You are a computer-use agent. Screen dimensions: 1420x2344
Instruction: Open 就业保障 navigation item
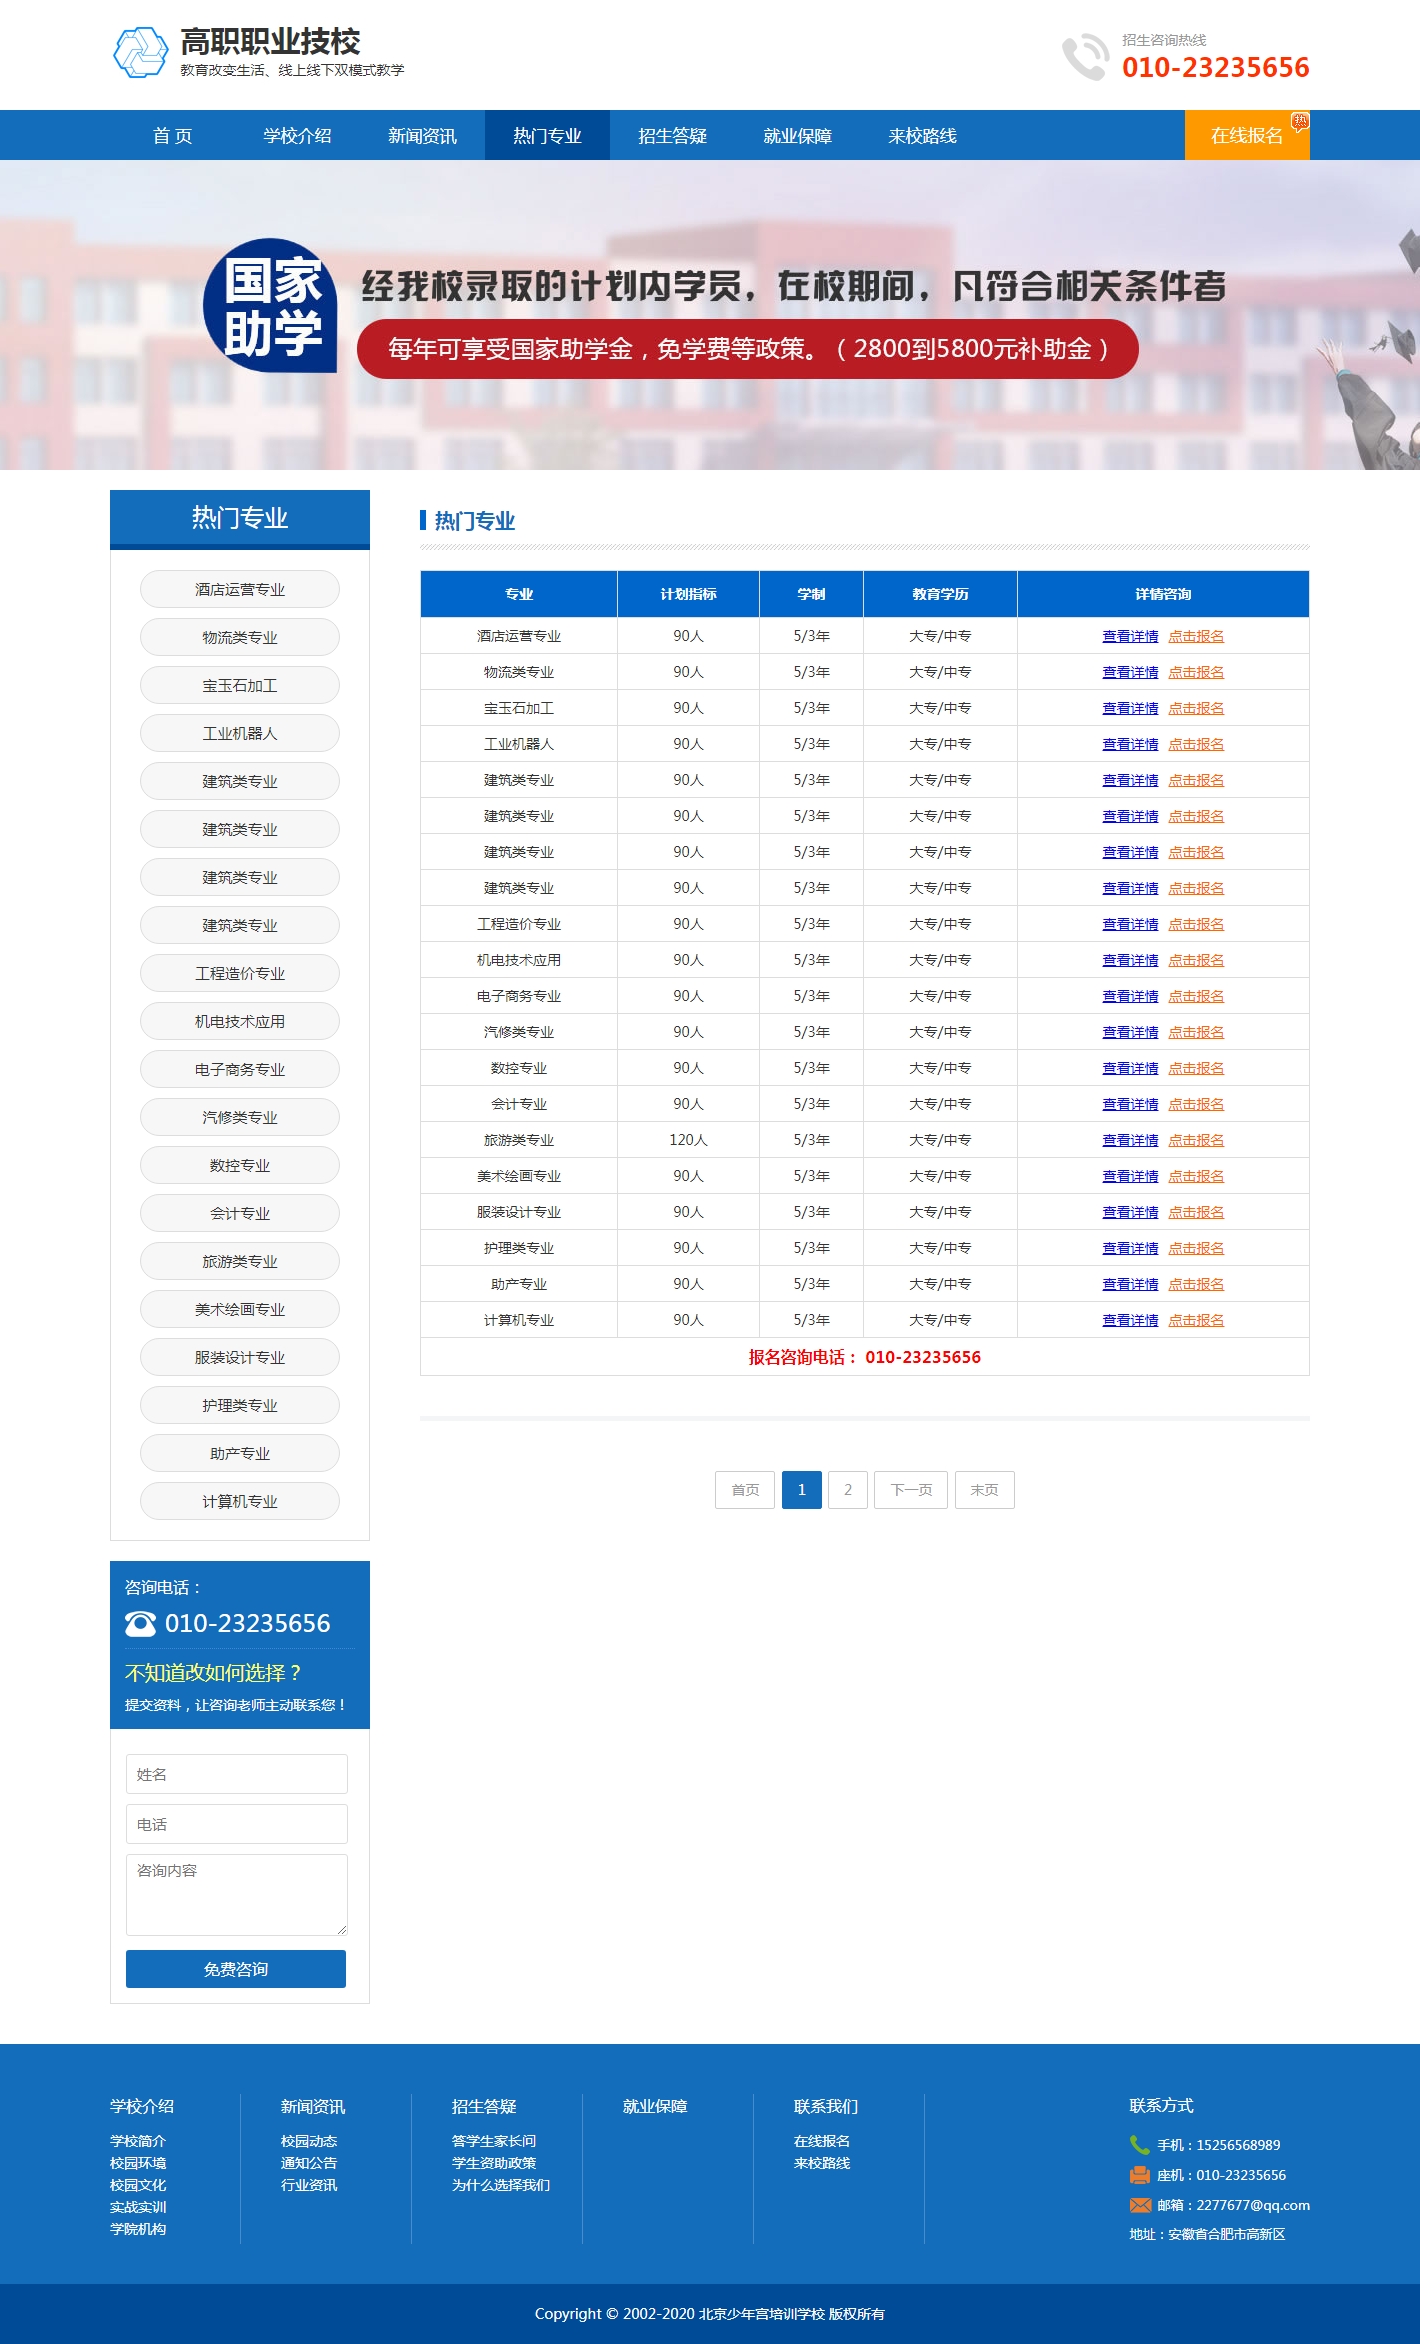pos(797,135)
